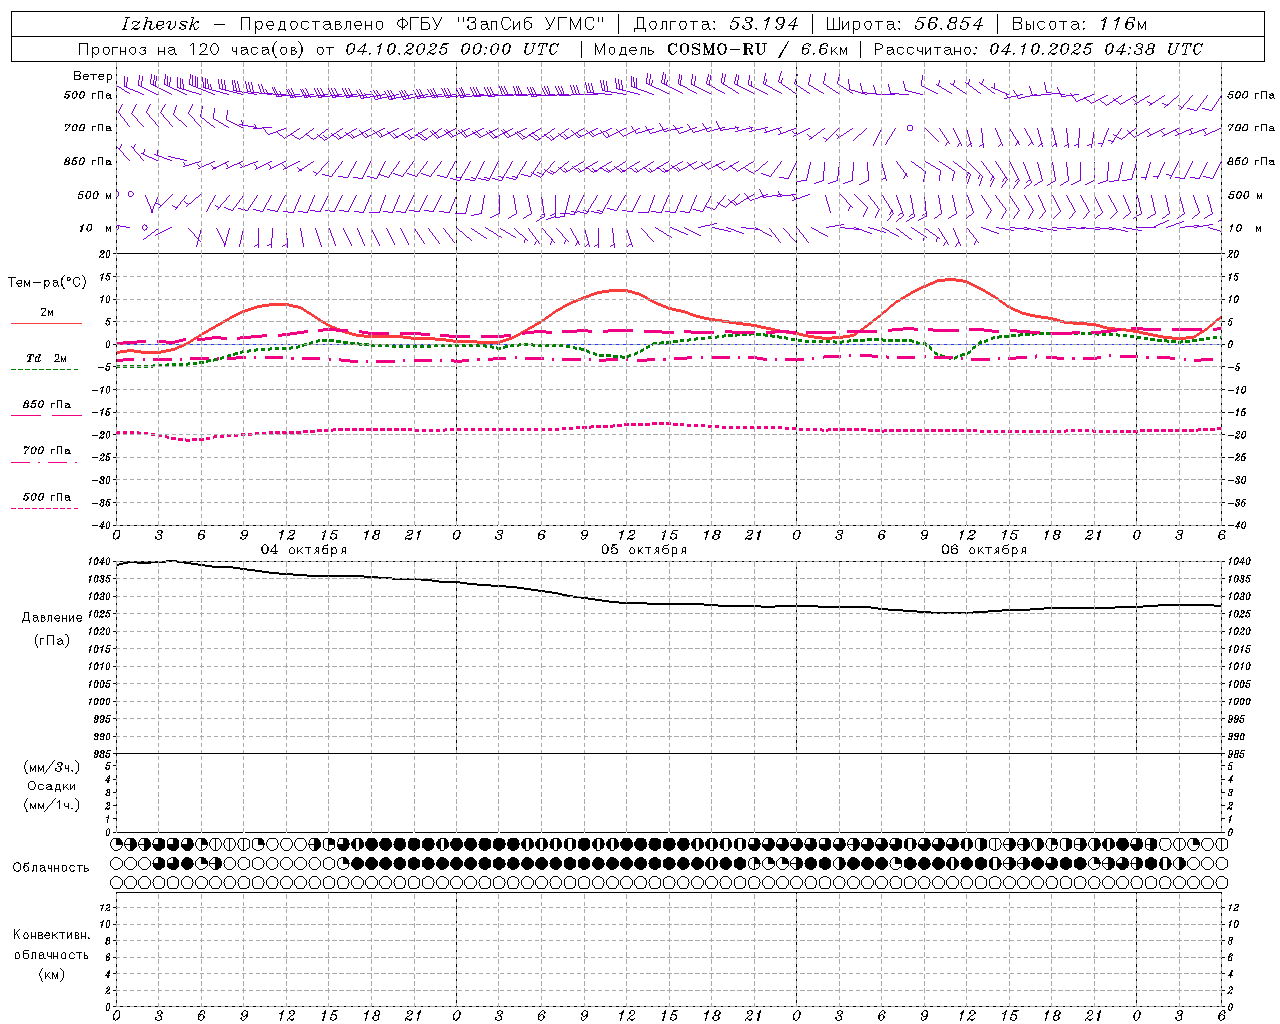
Task: Click the "Прогноз на 120 часа(ов)" forecast text
Action: click(x=193, y=49)
